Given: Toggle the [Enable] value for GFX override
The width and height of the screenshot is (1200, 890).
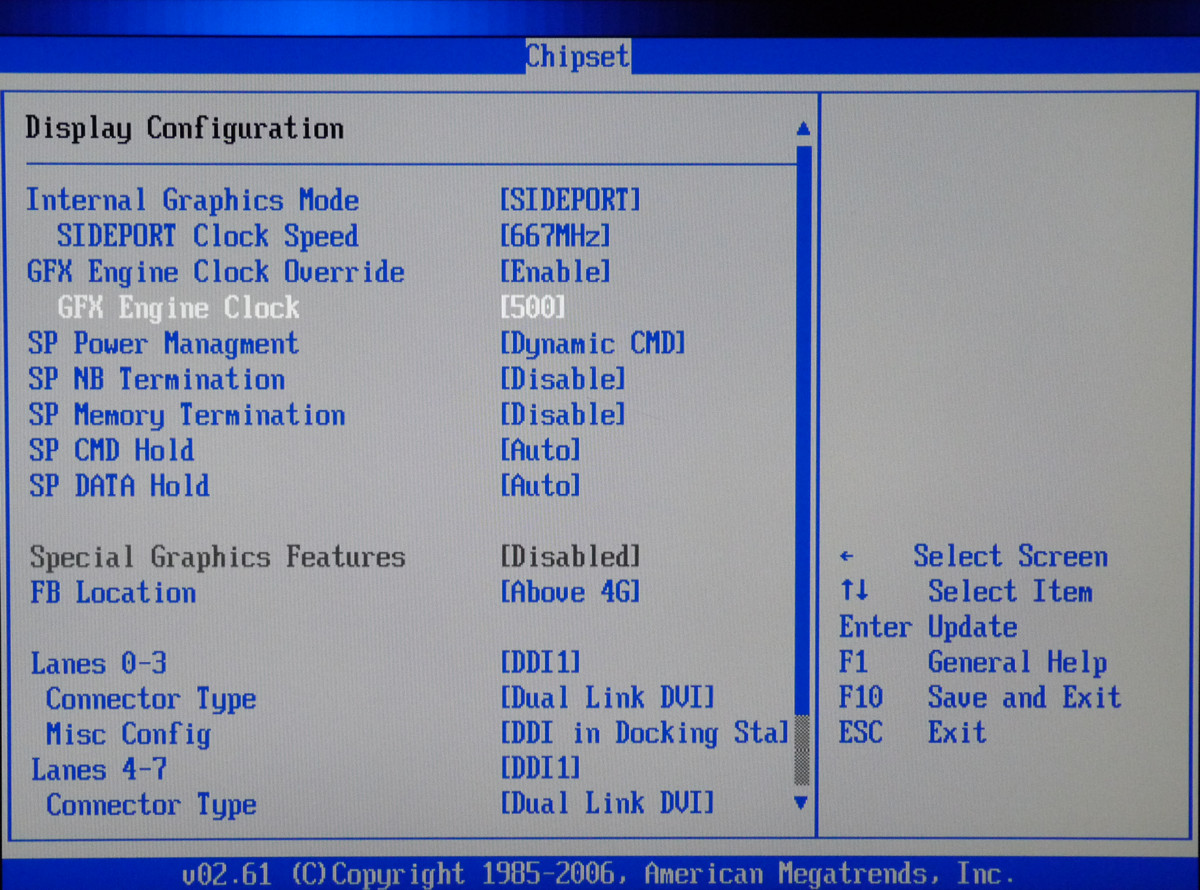Looking at the screenshot, I should pos(555,272).
